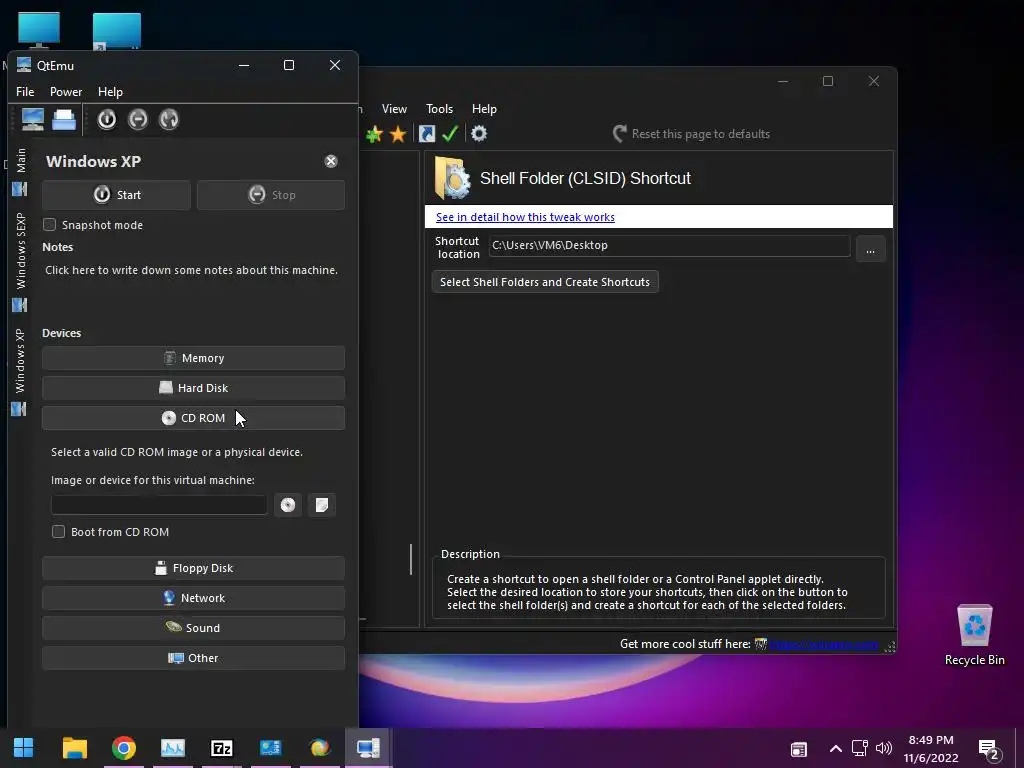Click the new virtual machine monitor toolbar icon
Image resolution: width=1024 pixels, height=768 pixels.
click(x=33, y=120)
